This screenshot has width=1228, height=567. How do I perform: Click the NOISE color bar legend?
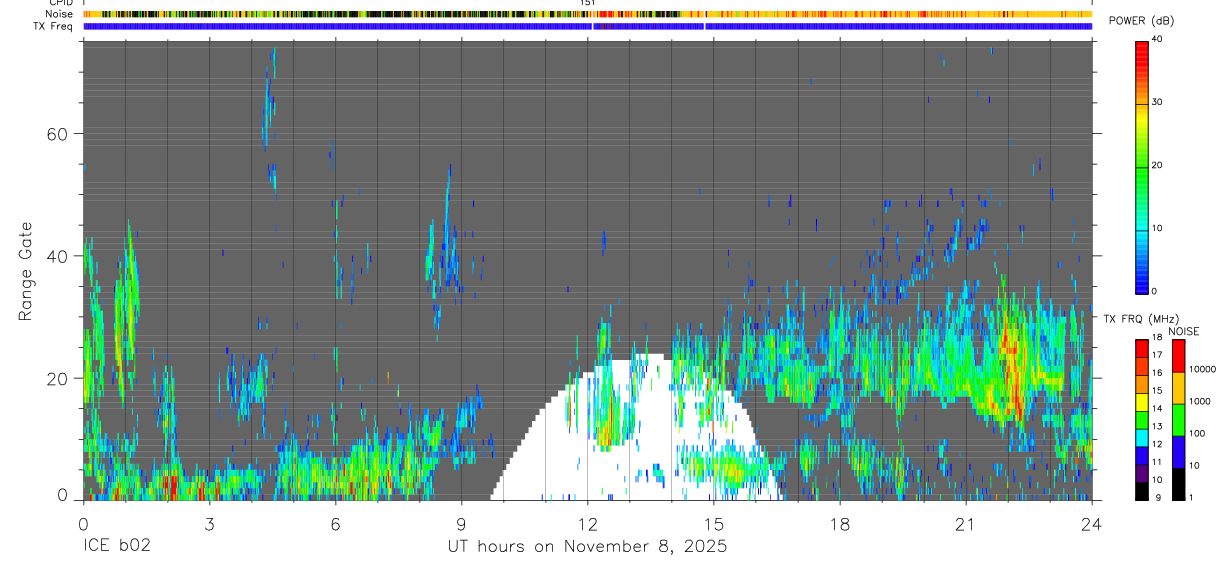pos(1178,420)
